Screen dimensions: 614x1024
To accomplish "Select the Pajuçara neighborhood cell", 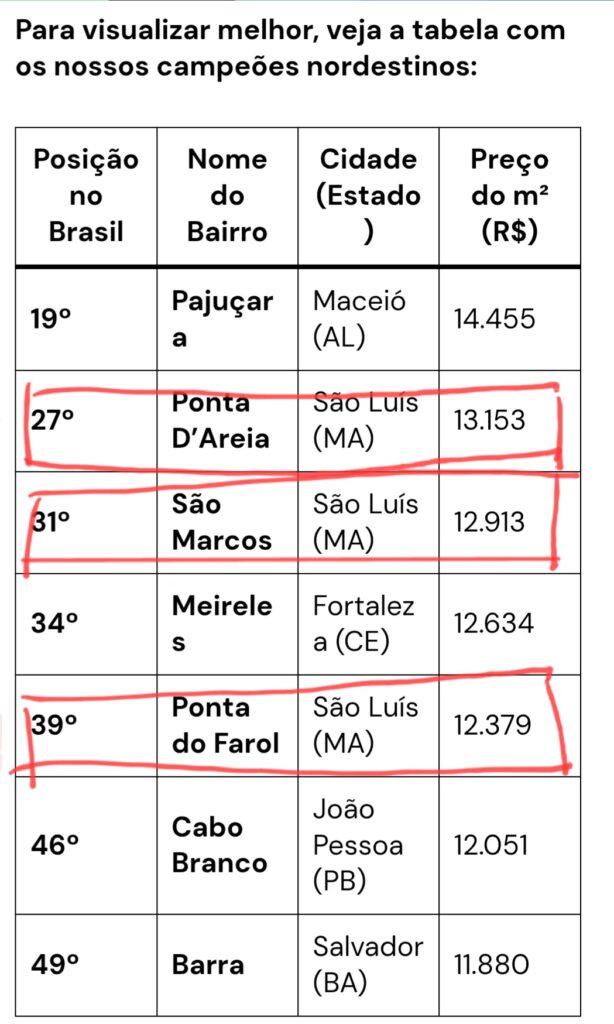I will point(222,320).
